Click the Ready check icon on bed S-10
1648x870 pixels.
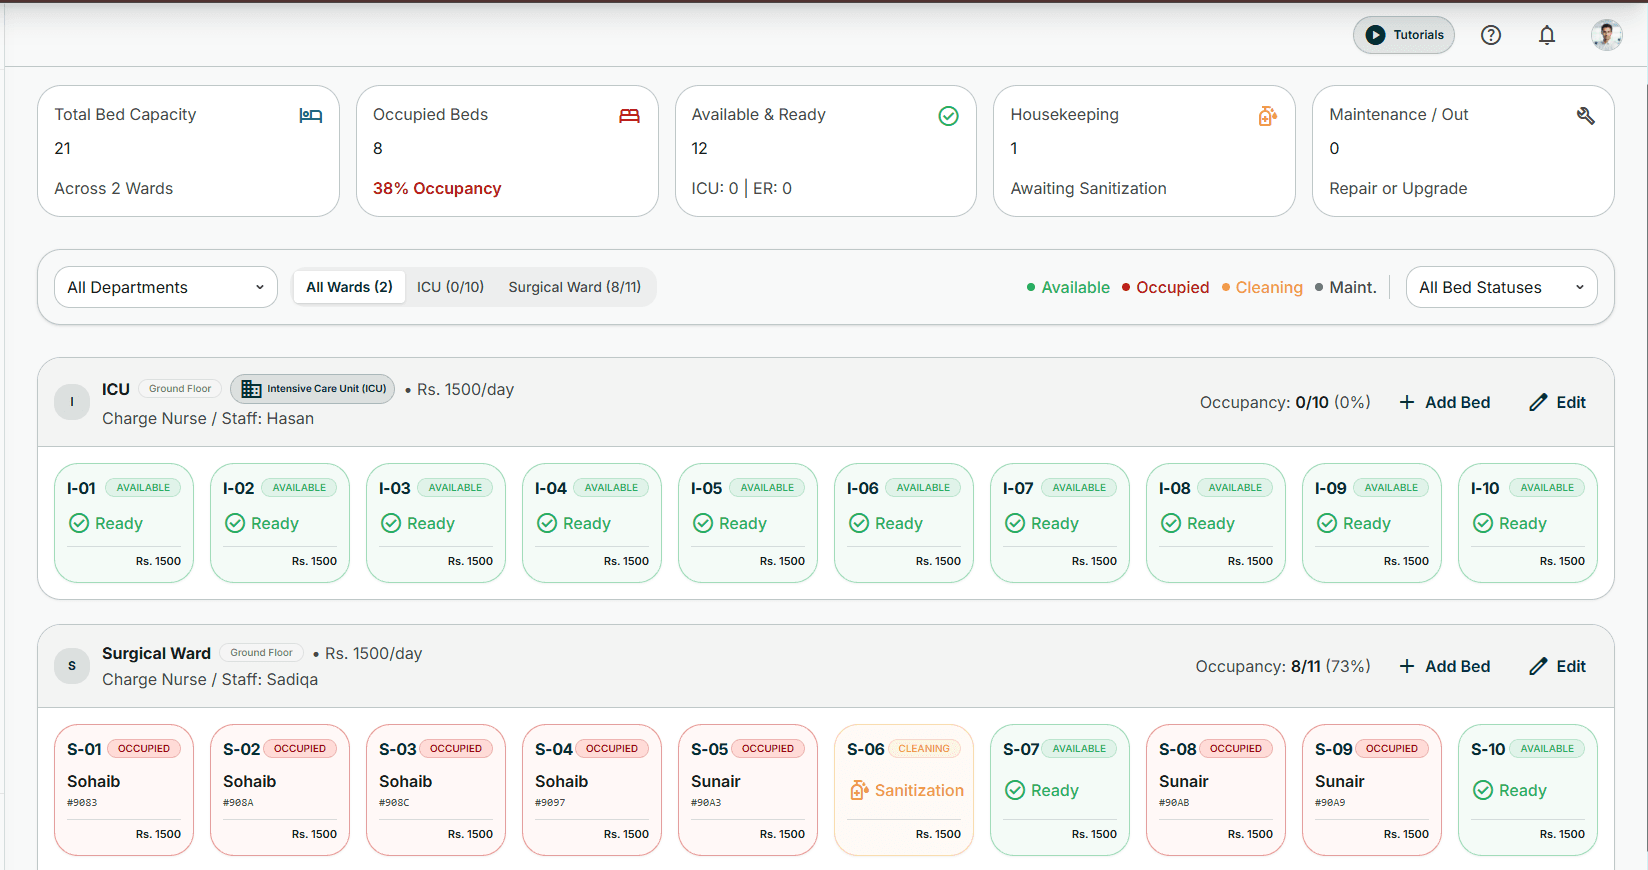pos(1483,790)
